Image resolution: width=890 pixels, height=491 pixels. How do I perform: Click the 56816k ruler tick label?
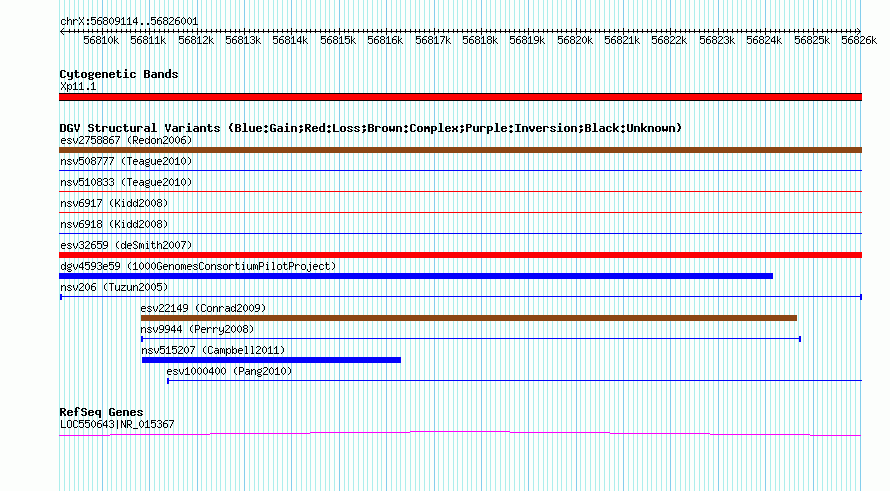click(385, 41)
